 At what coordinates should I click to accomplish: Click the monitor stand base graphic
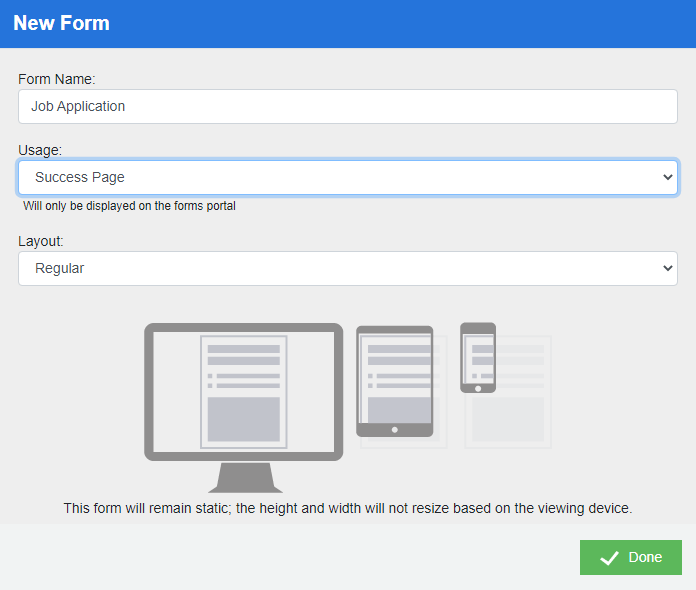pyautogui.click(x=244, y=478)
